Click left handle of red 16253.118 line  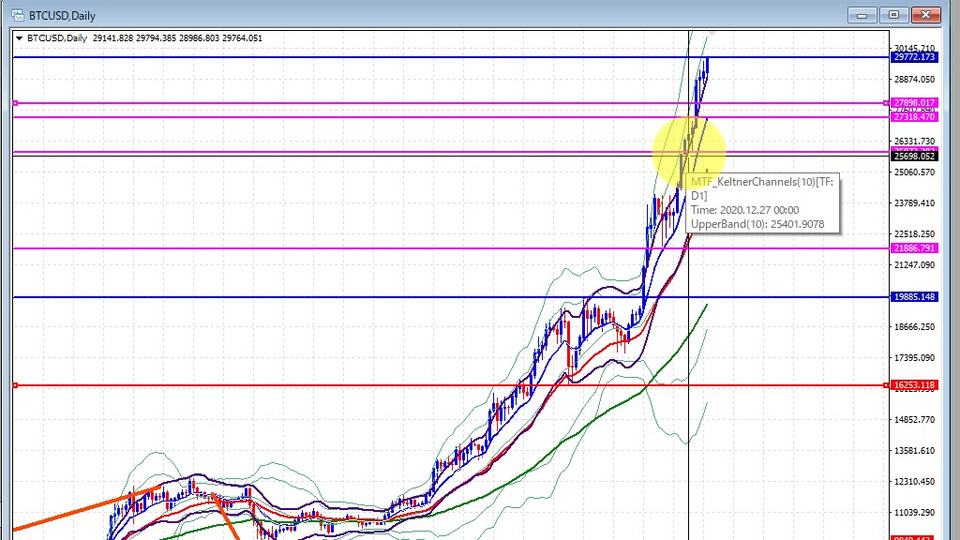(x=15, y=385)
